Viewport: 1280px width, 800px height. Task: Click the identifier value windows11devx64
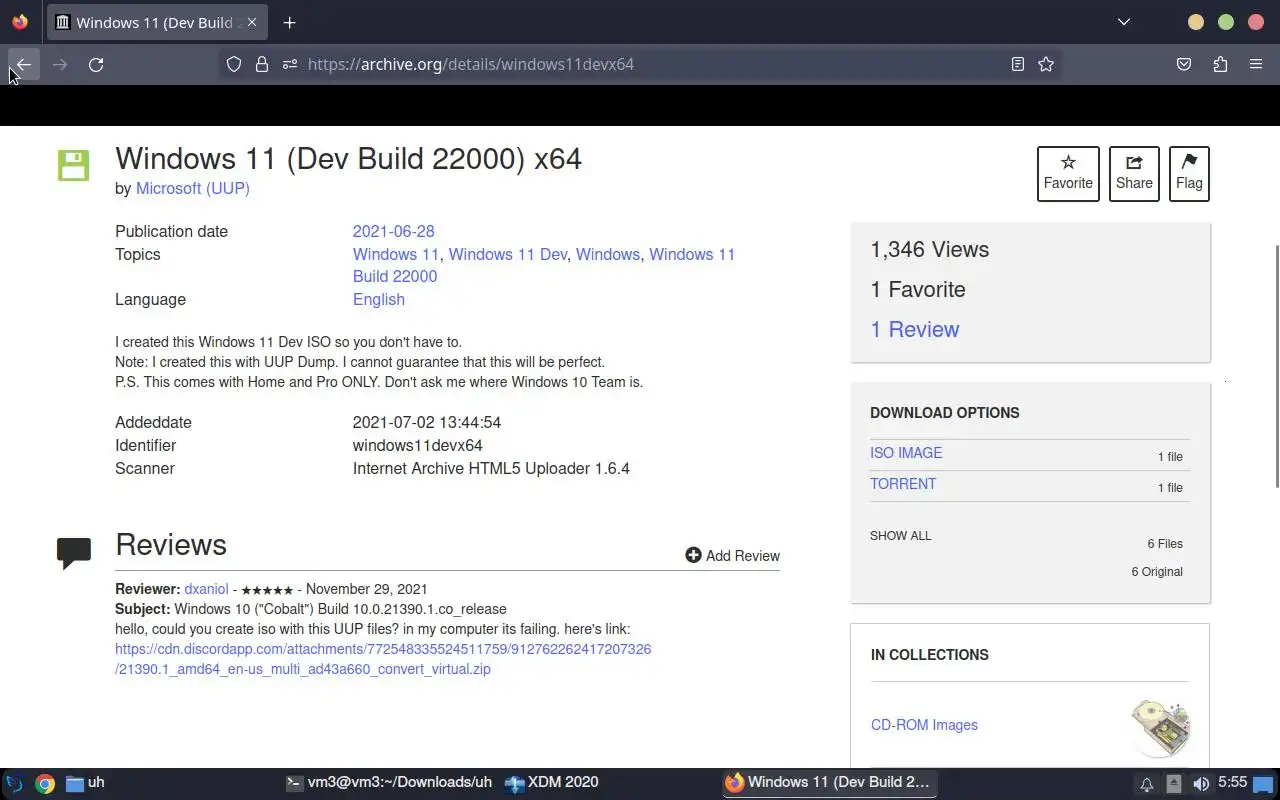pyautogui.click(x=418, y=445)
